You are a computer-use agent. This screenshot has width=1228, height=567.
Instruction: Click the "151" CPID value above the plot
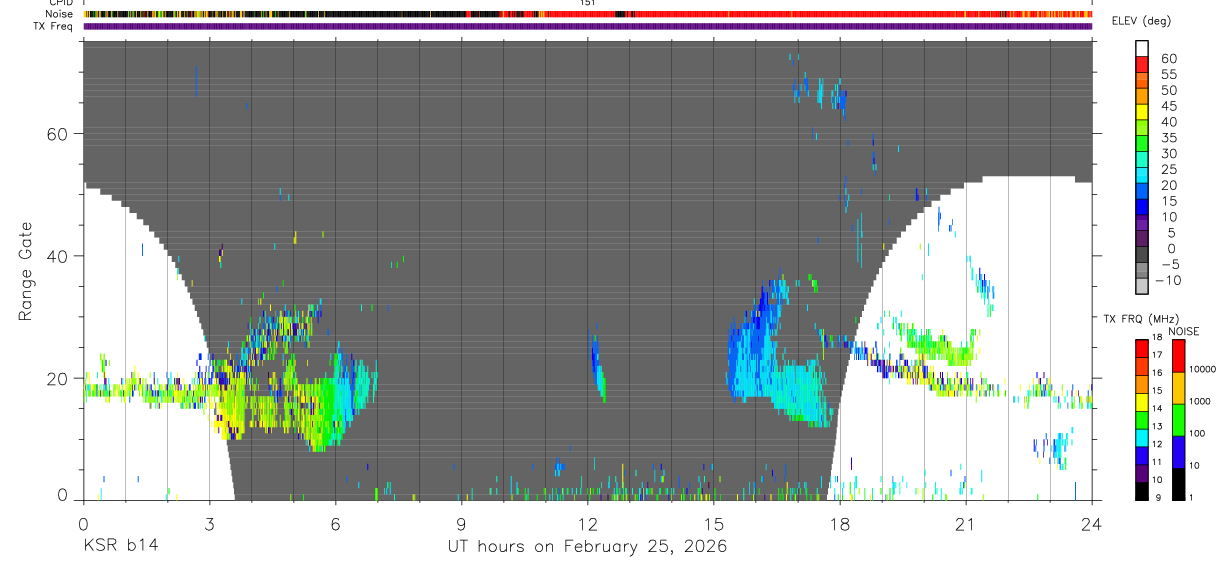click(x=587, y=3)
